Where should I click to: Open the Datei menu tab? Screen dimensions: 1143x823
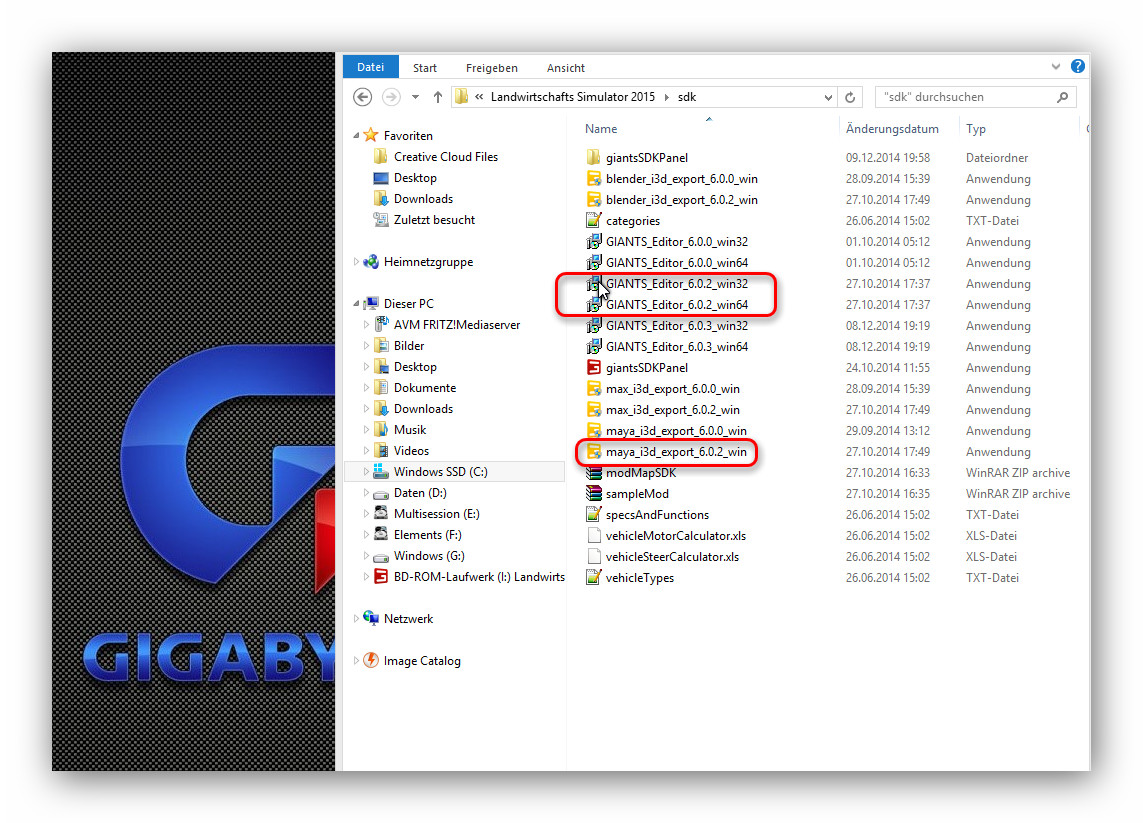(370, 67)
